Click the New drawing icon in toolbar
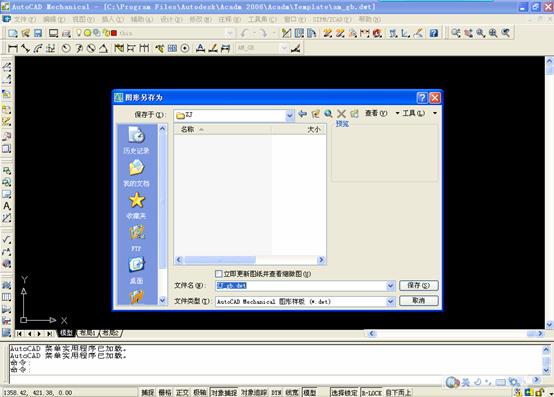The image size is (554, 397). pyautogui.click(x=13, y=33)
